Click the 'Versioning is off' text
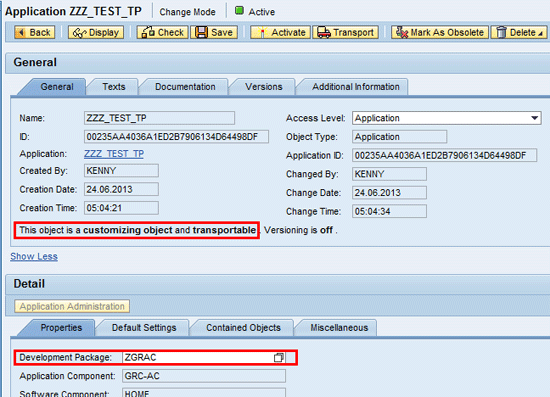Screen dimensions: 550x397 (x=299, y=230)
